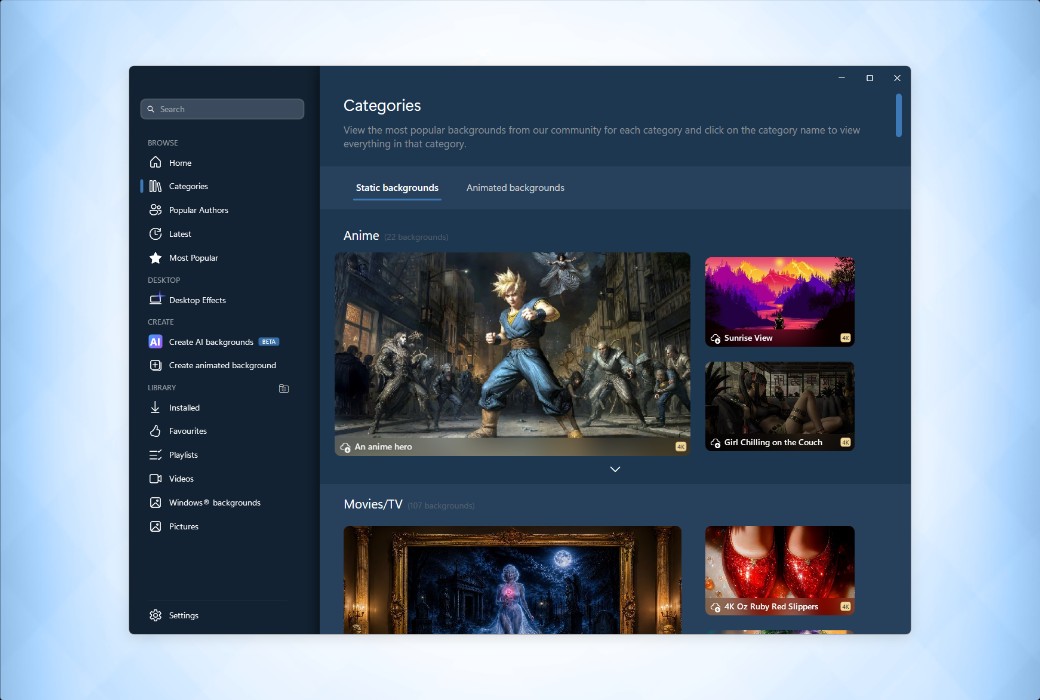Click the Favourites thumbs-up icon

[x=155, y=431]
